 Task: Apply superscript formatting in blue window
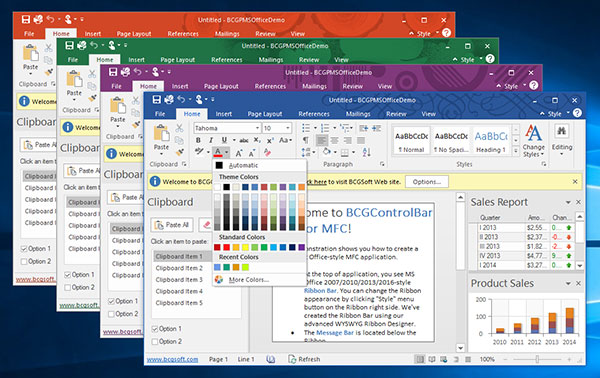pyautogui.click(x=270, y=140)
